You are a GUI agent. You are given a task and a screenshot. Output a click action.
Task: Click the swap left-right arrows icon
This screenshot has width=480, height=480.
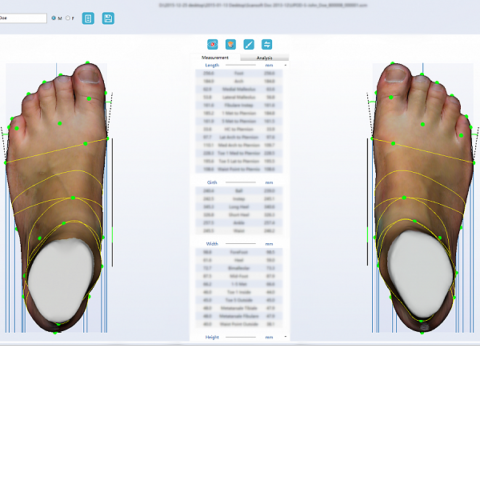[x=267, y=44]
